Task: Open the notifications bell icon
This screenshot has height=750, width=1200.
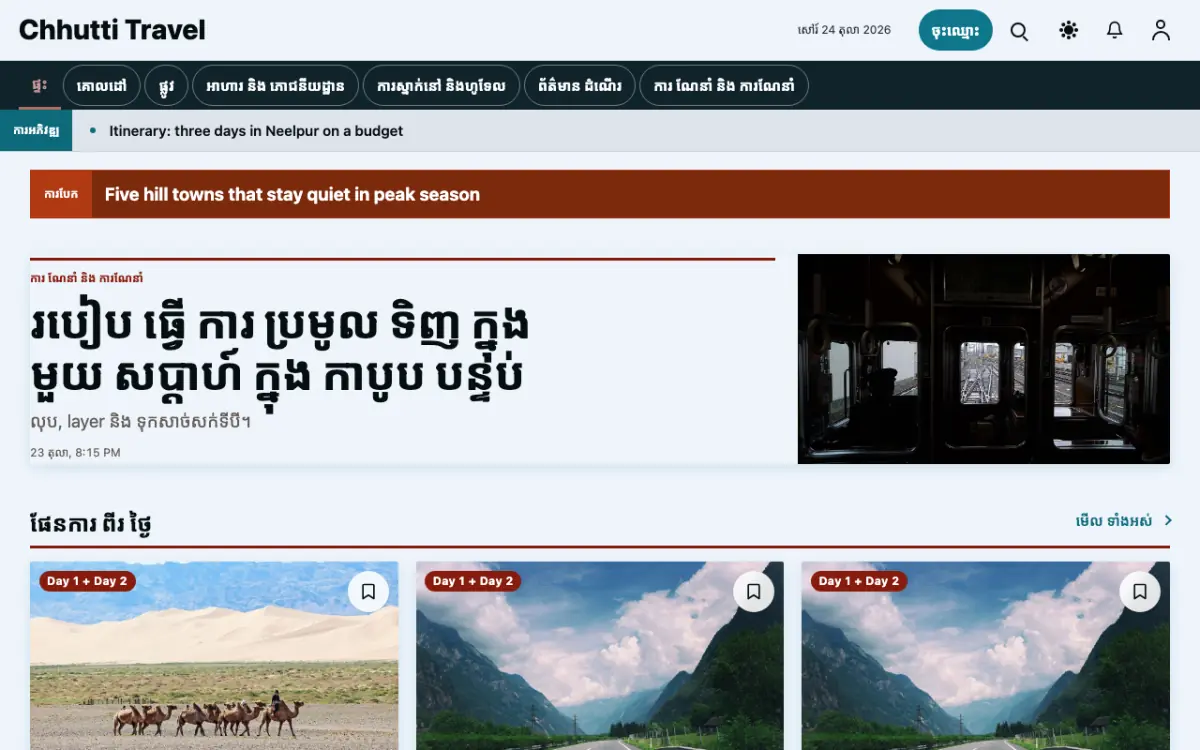Action: [1114, 31]
